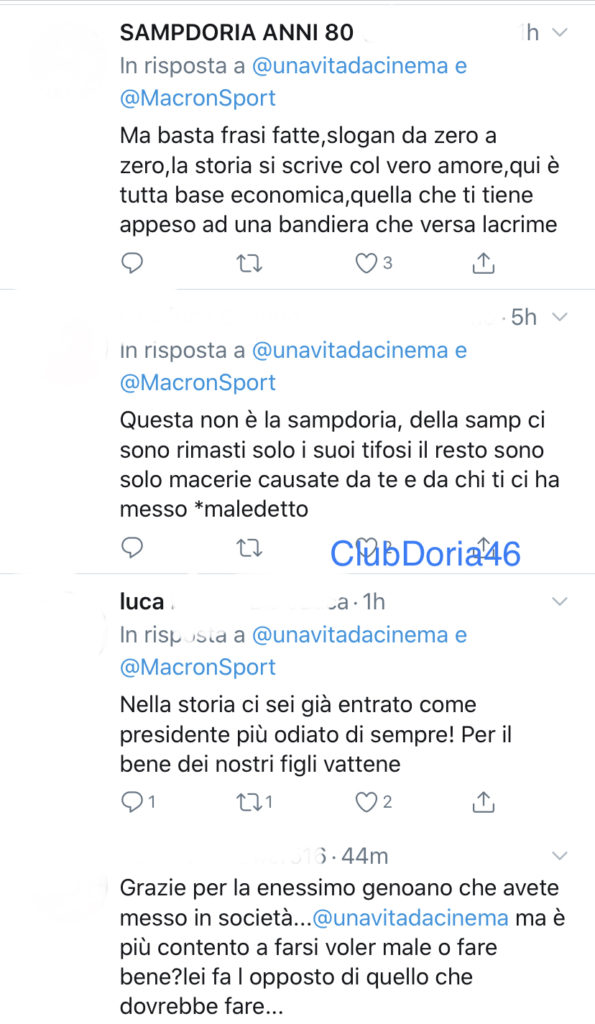Retweet the SAMPDORIA ANNI 80 tweet

pyautogui.click(x=248, y=263)
